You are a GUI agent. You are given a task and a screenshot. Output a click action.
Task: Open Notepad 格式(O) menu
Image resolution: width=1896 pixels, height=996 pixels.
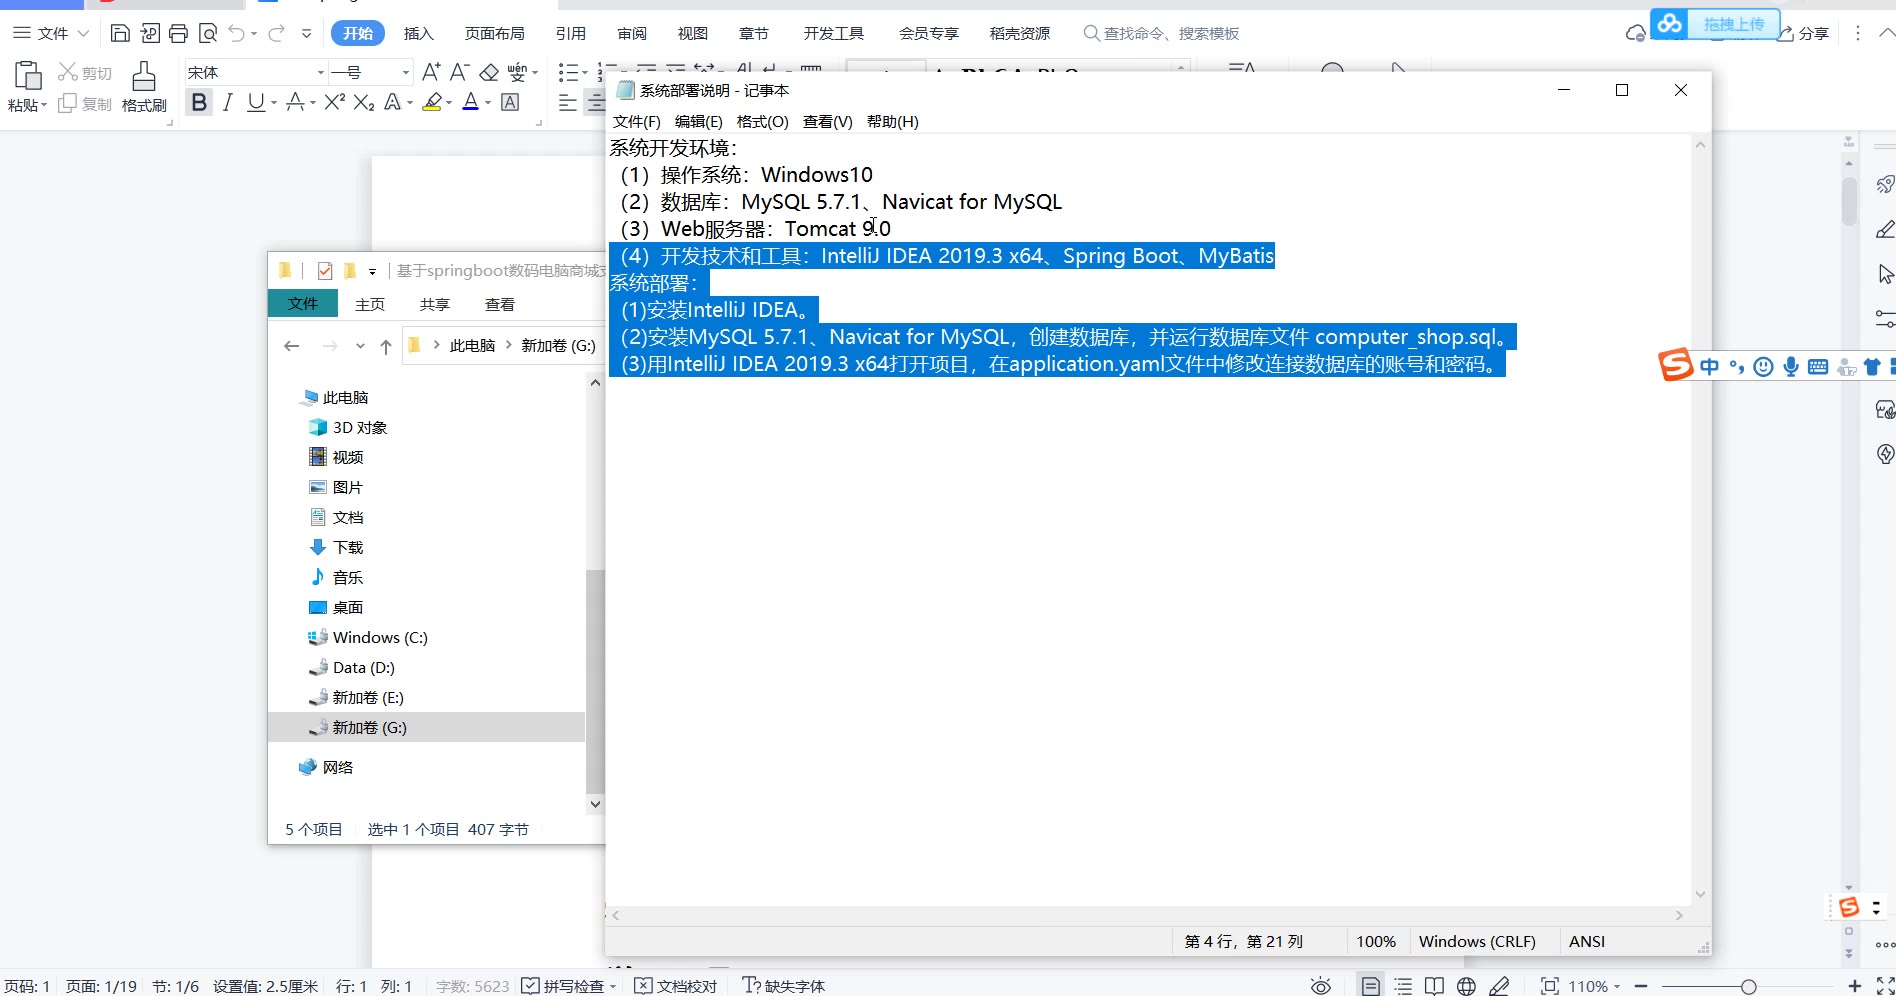[x=762, y=121]
